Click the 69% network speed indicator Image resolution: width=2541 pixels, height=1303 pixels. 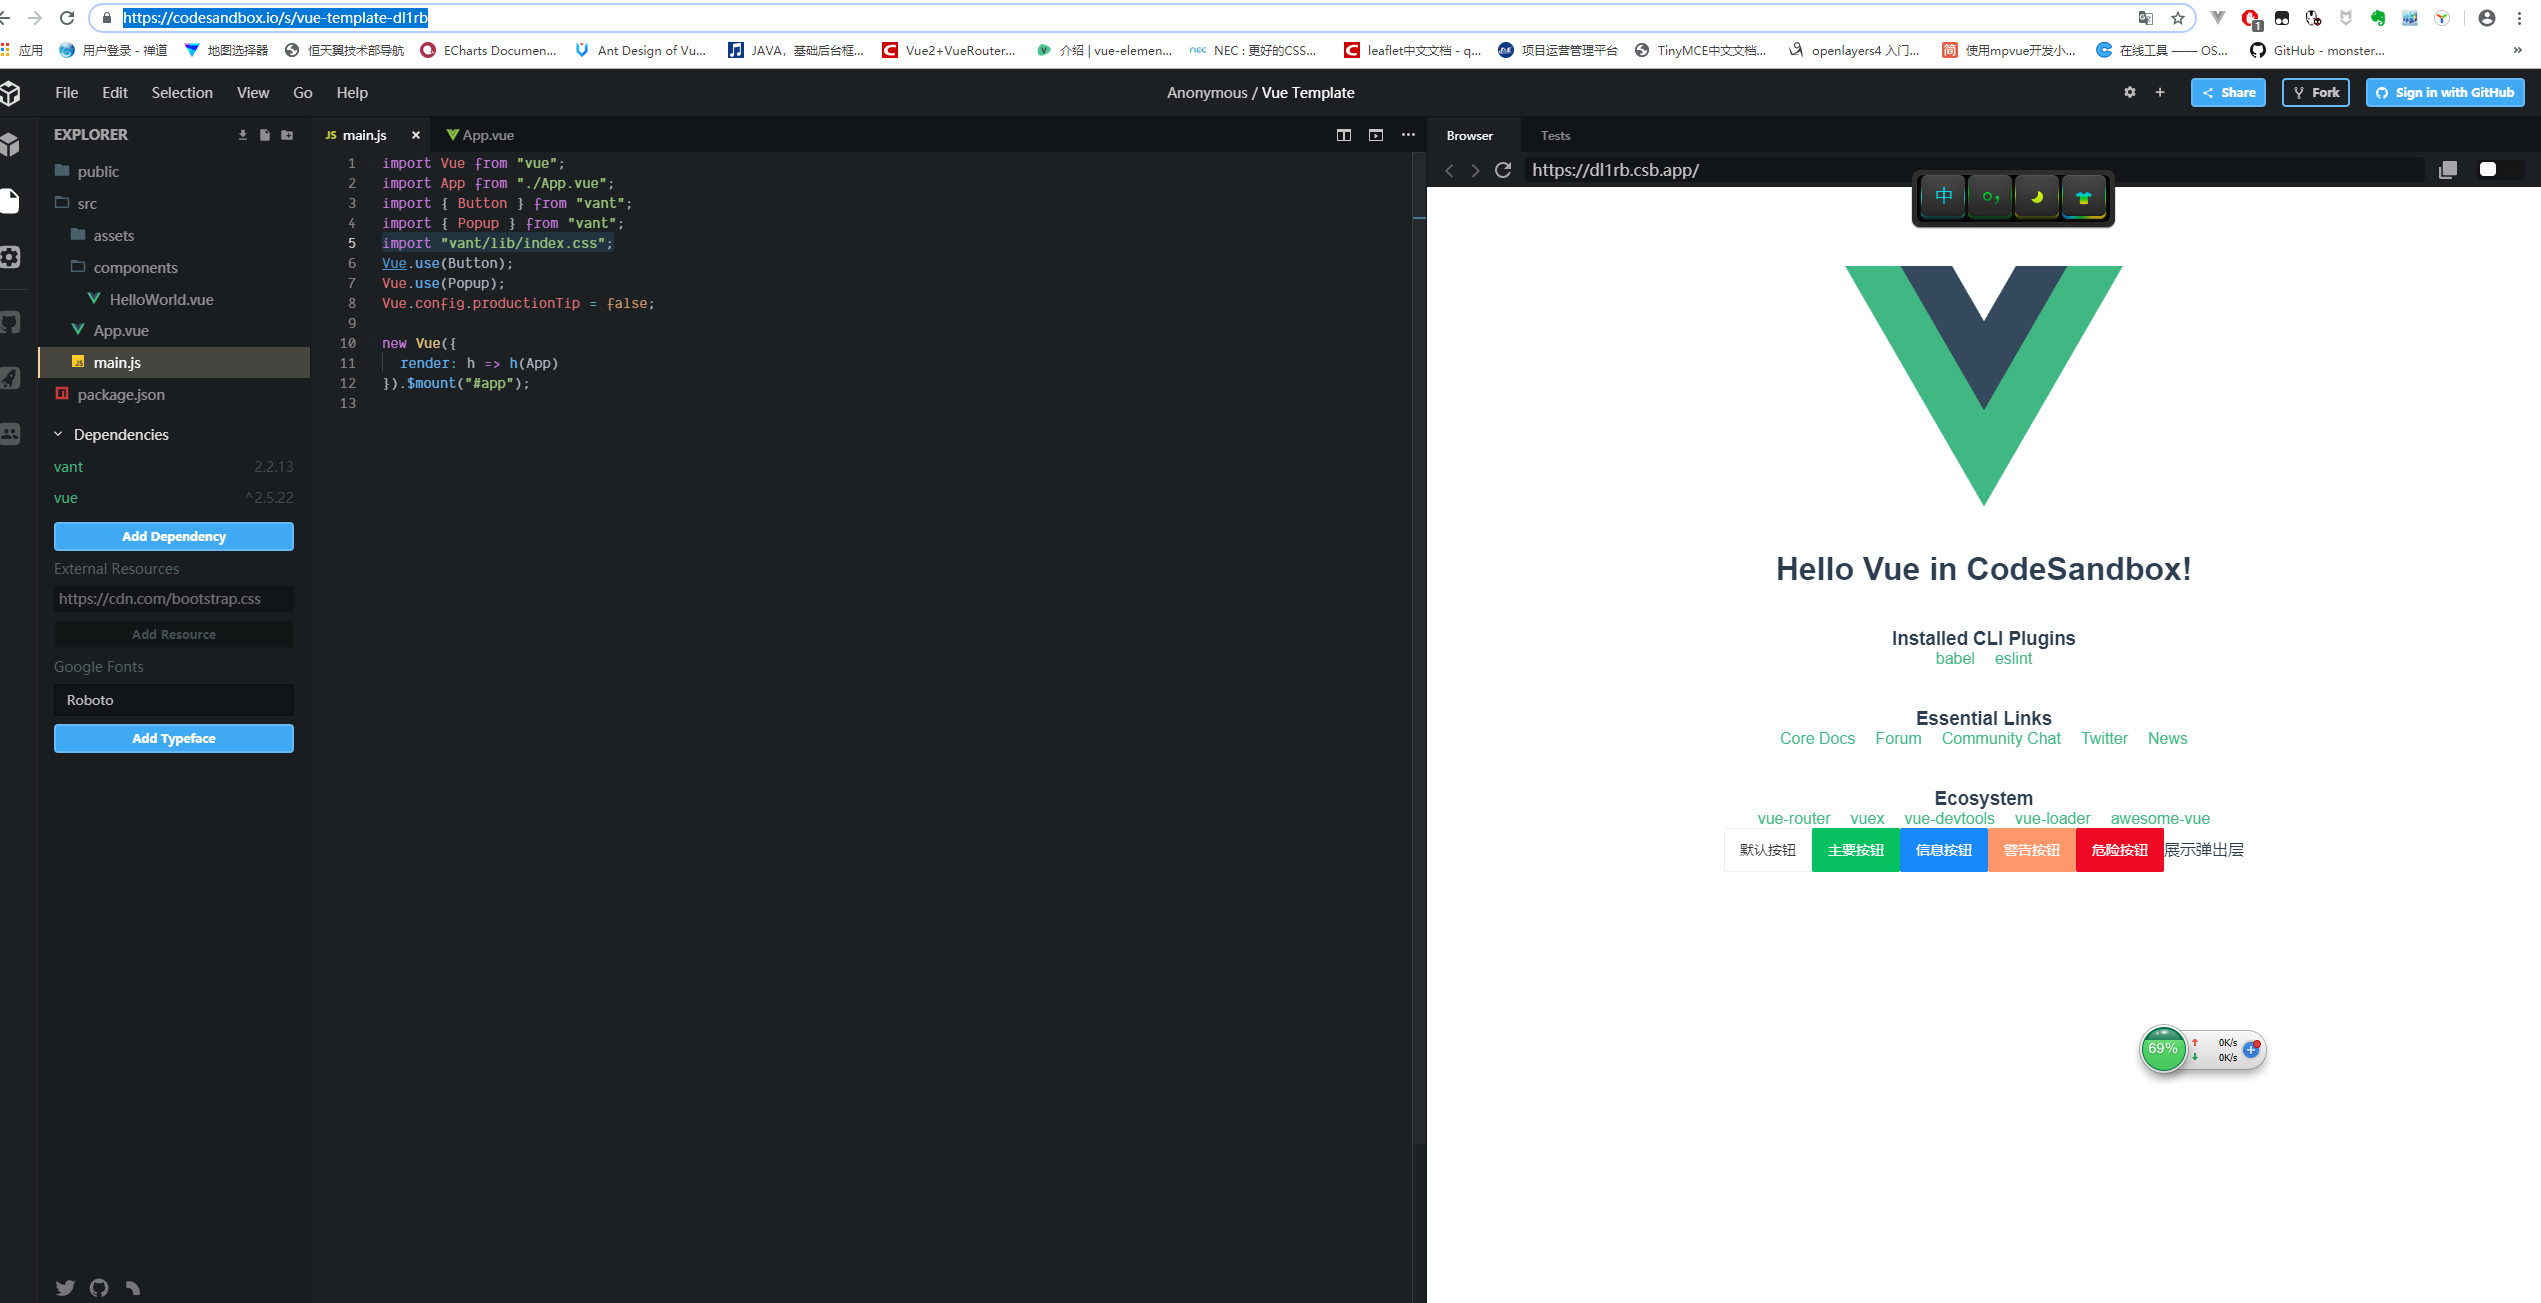click(2163, 1049)
